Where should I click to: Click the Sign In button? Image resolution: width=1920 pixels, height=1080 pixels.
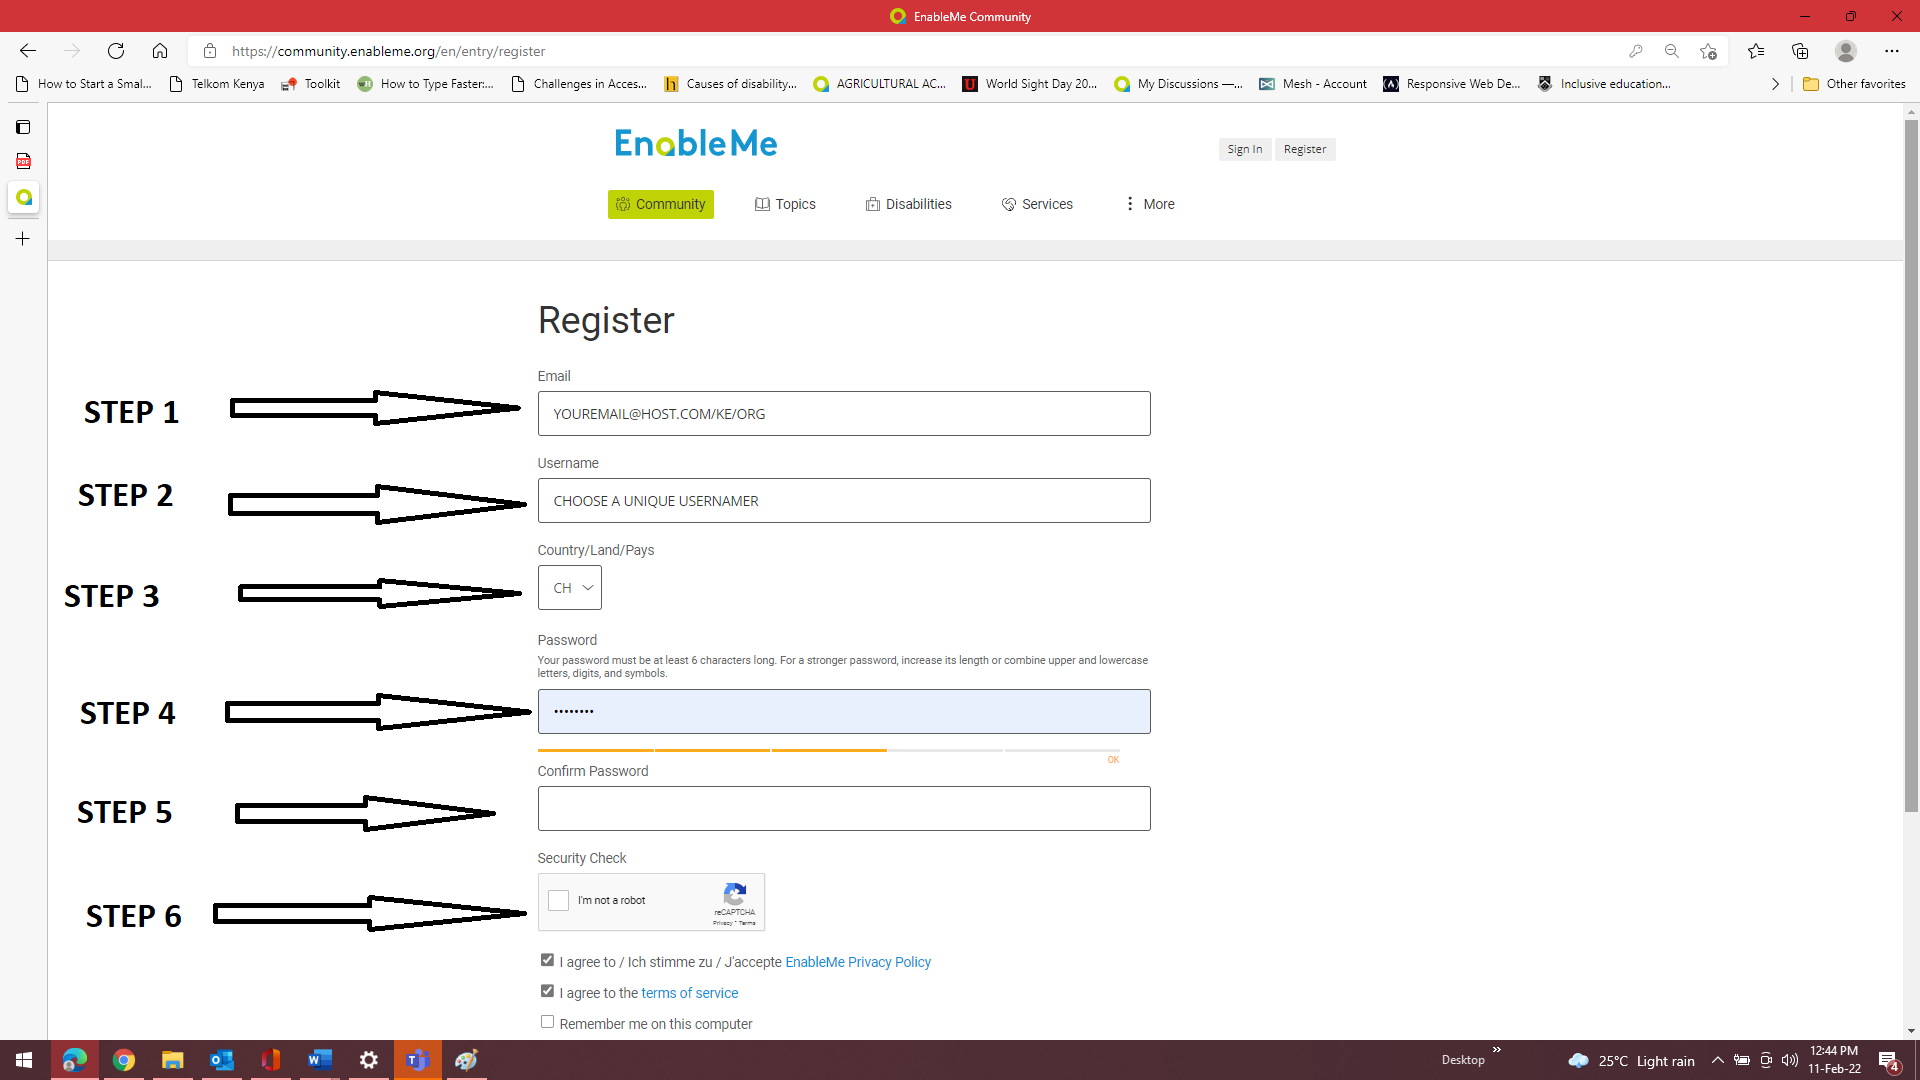tap(1245, 149)
